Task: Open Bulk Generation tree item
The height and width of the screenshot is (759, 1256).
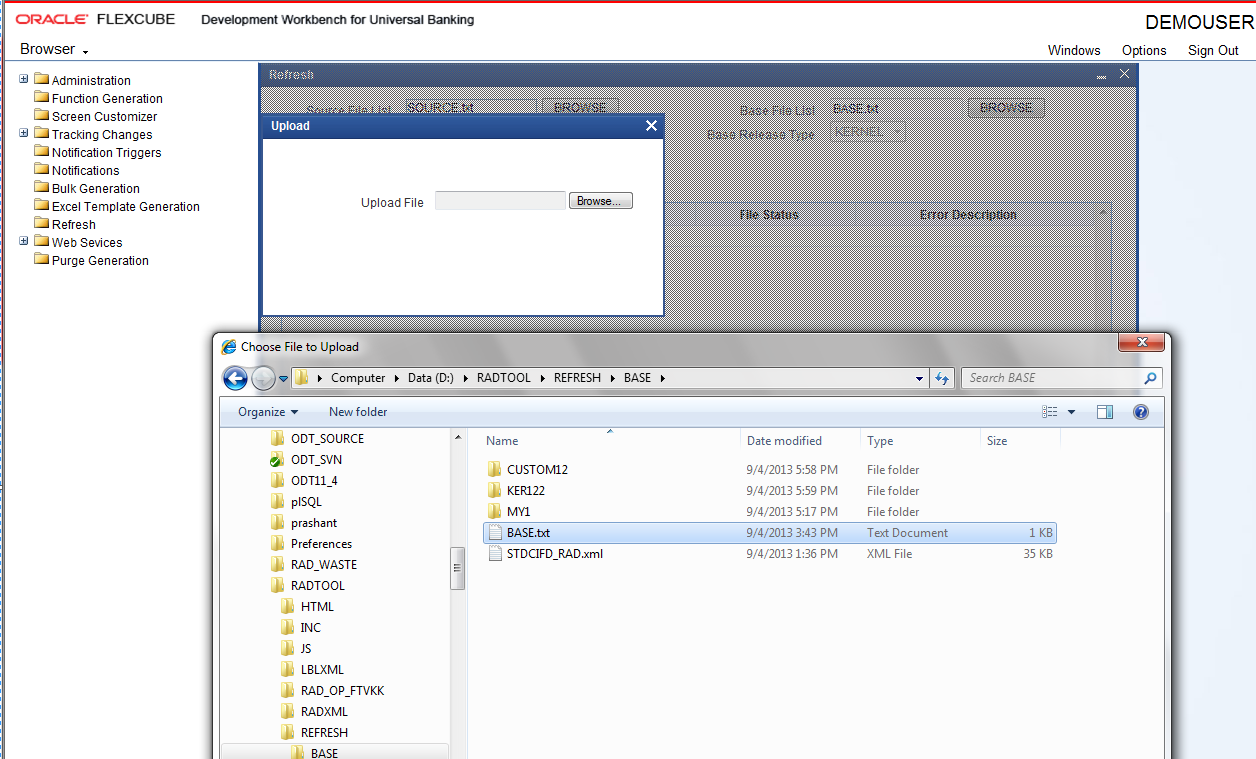Action: coord(96,188)
